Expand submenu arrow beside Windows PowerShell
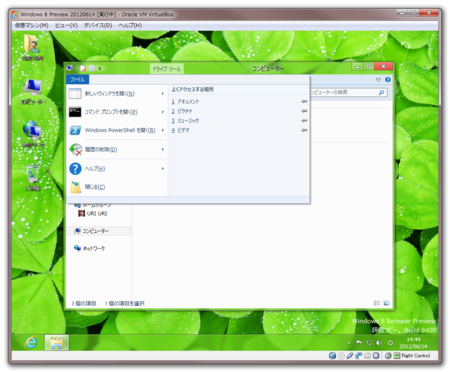Image resolution: width=450 pixels, height=372 pixels. (x=163, y=130)
